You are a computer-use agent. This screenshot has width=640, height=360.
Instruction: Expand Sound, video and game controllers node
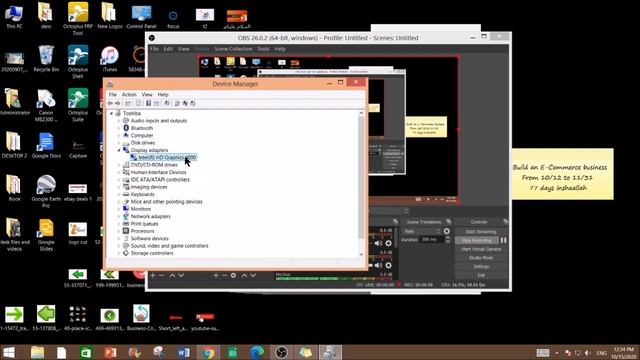(119, 246)
